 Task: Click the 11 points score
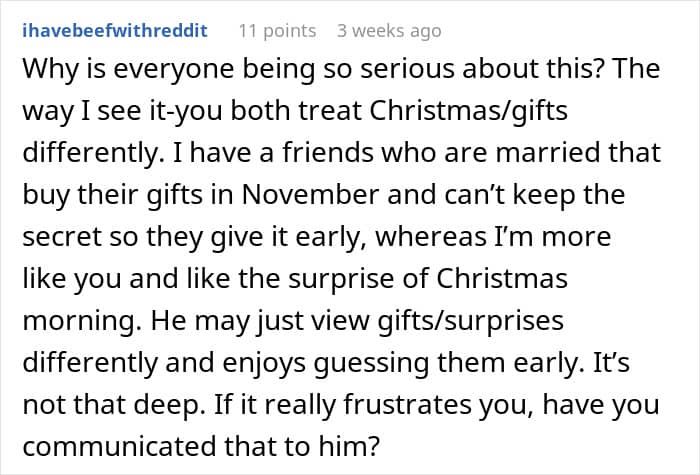(275, 30)
